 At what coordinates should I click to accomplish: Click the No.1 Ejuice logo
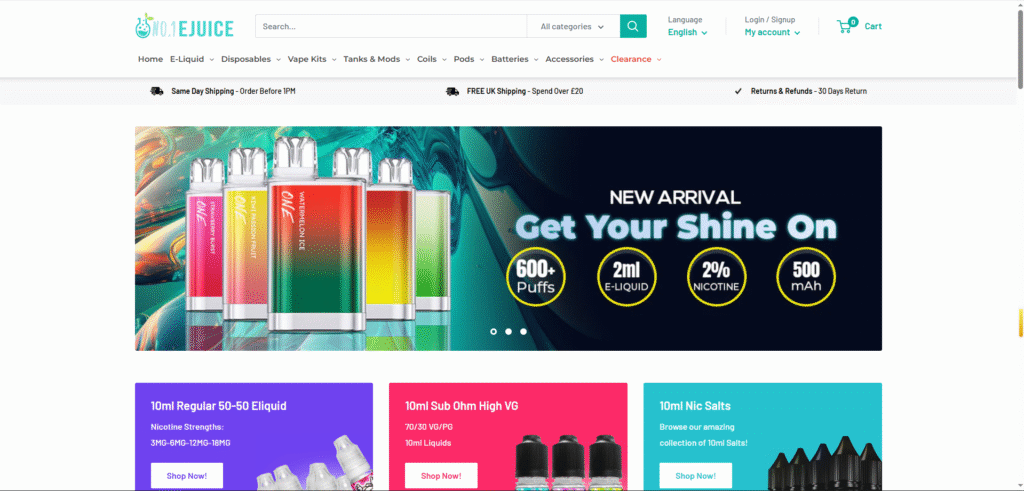(185, 27)
